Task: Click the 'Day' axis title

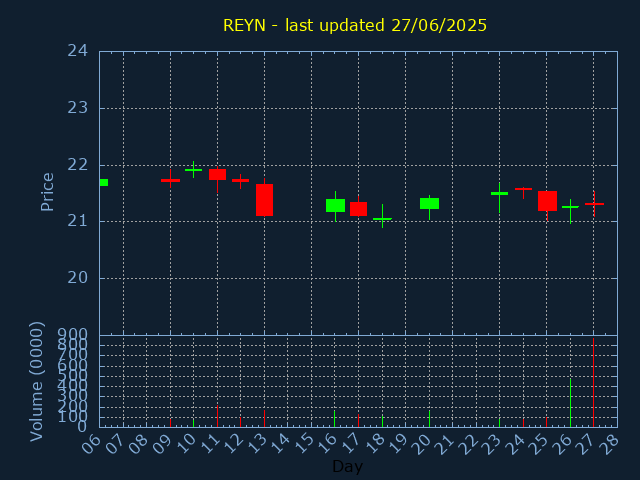Action: (x=347, y=466)
